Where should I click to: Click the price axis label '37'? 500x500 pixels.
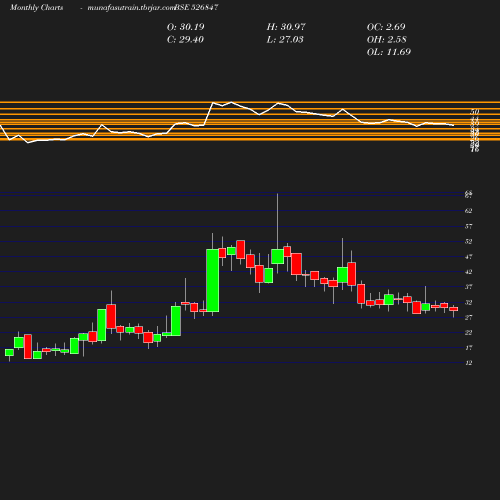point(469,287)
